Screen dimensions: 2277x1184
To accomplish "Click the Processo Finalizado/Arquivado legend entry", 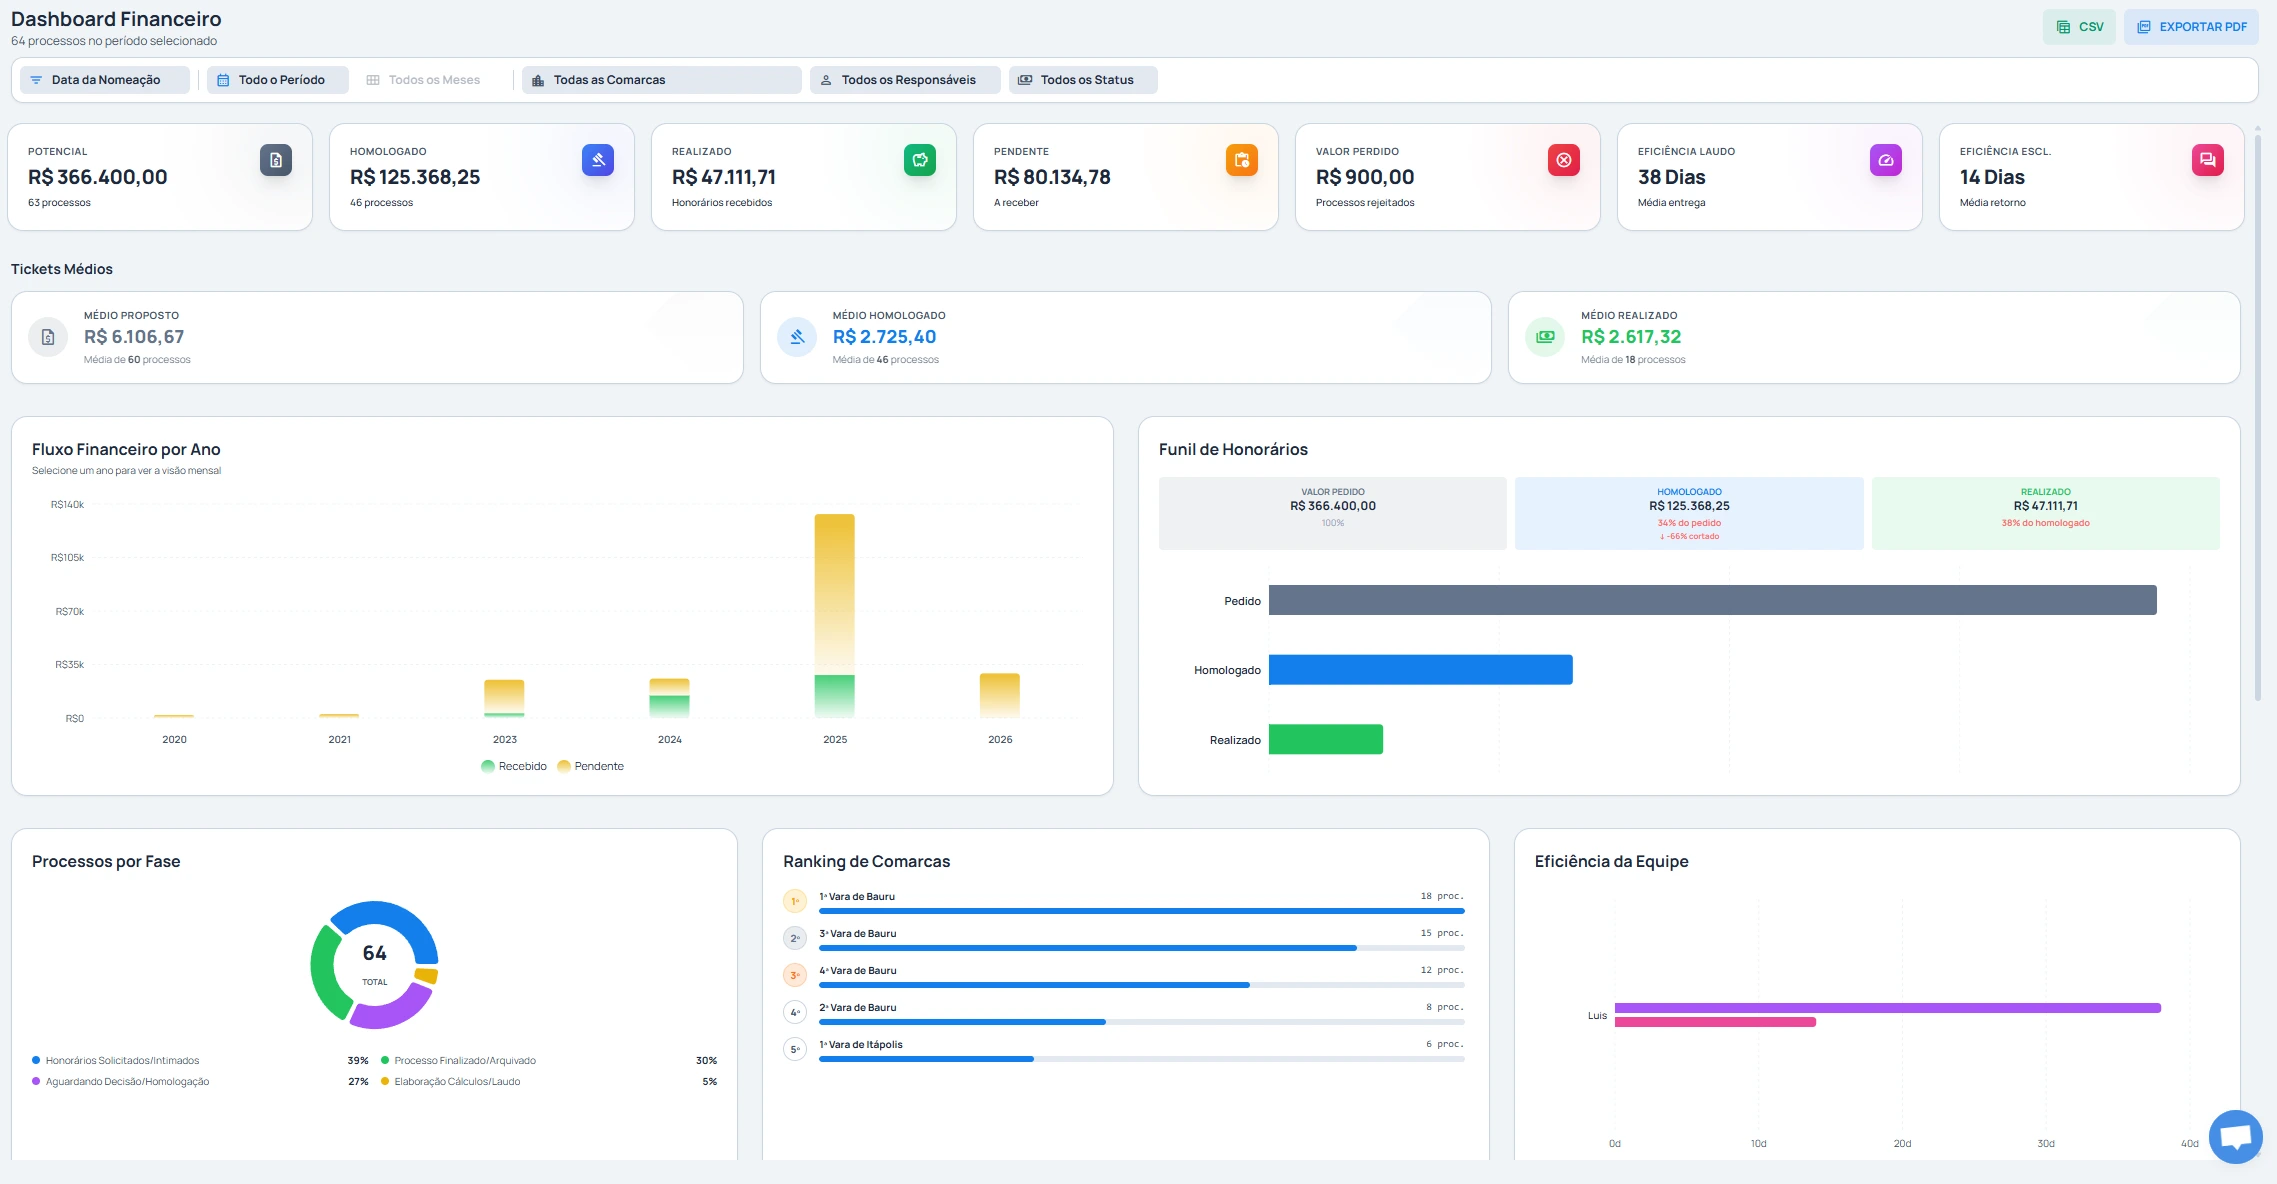I will [549, 1060].
